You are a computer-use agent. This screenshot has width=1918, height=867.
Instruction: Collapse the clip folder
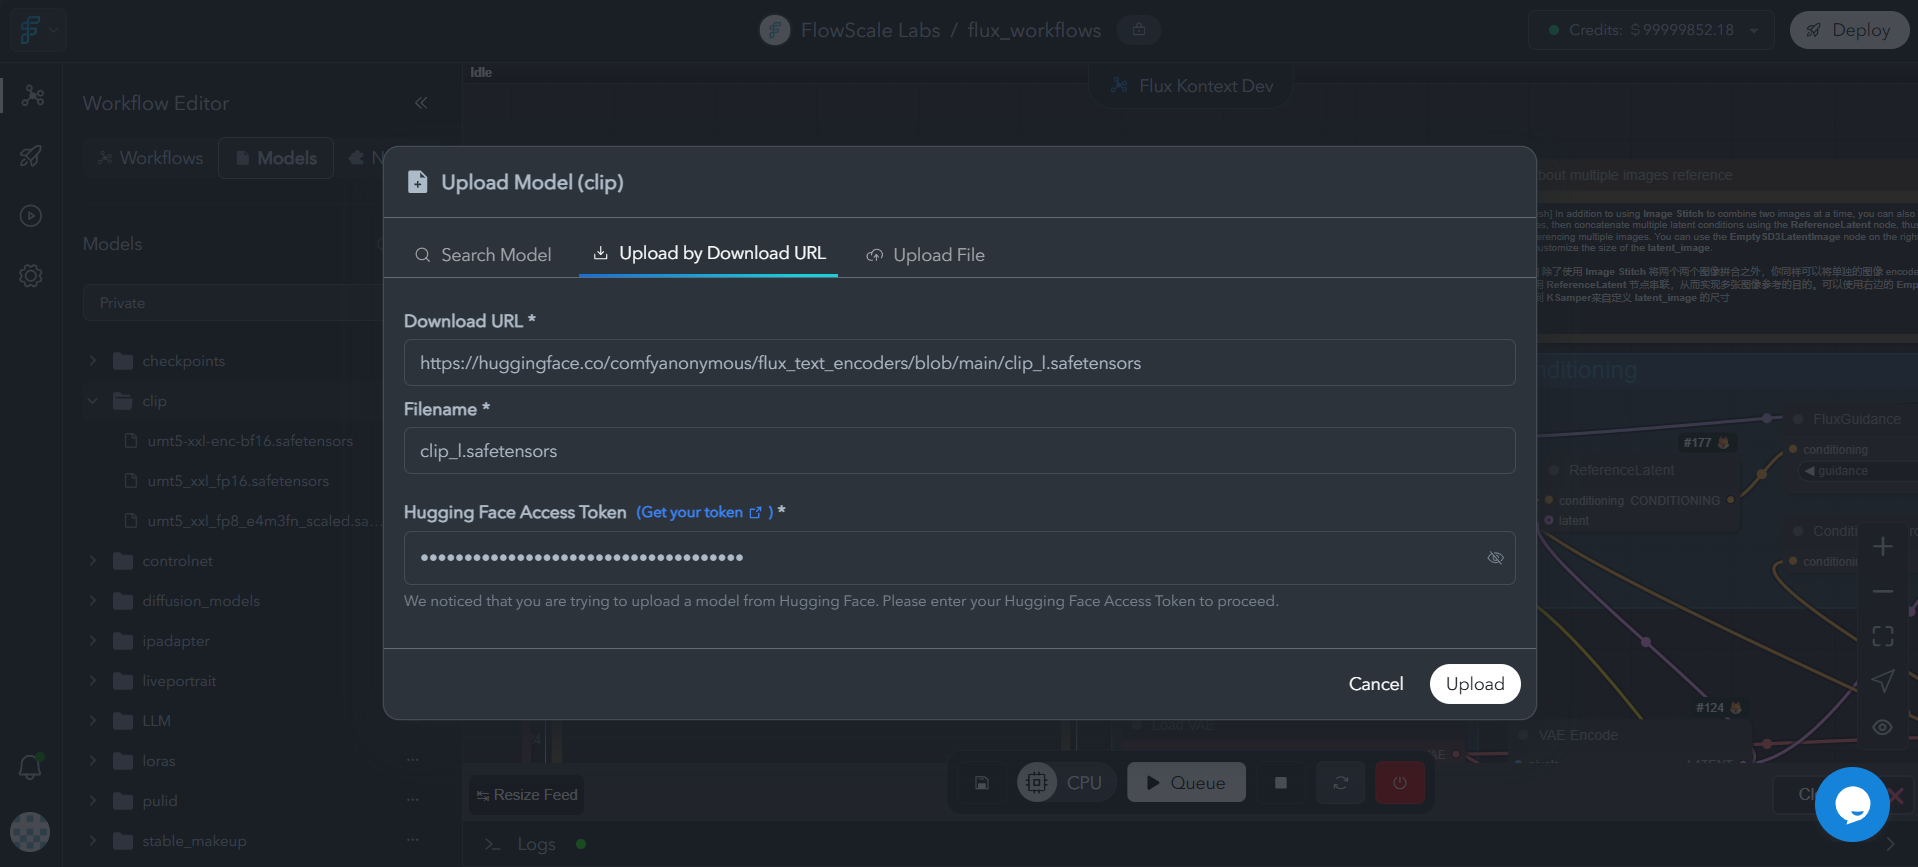(93, 401)
